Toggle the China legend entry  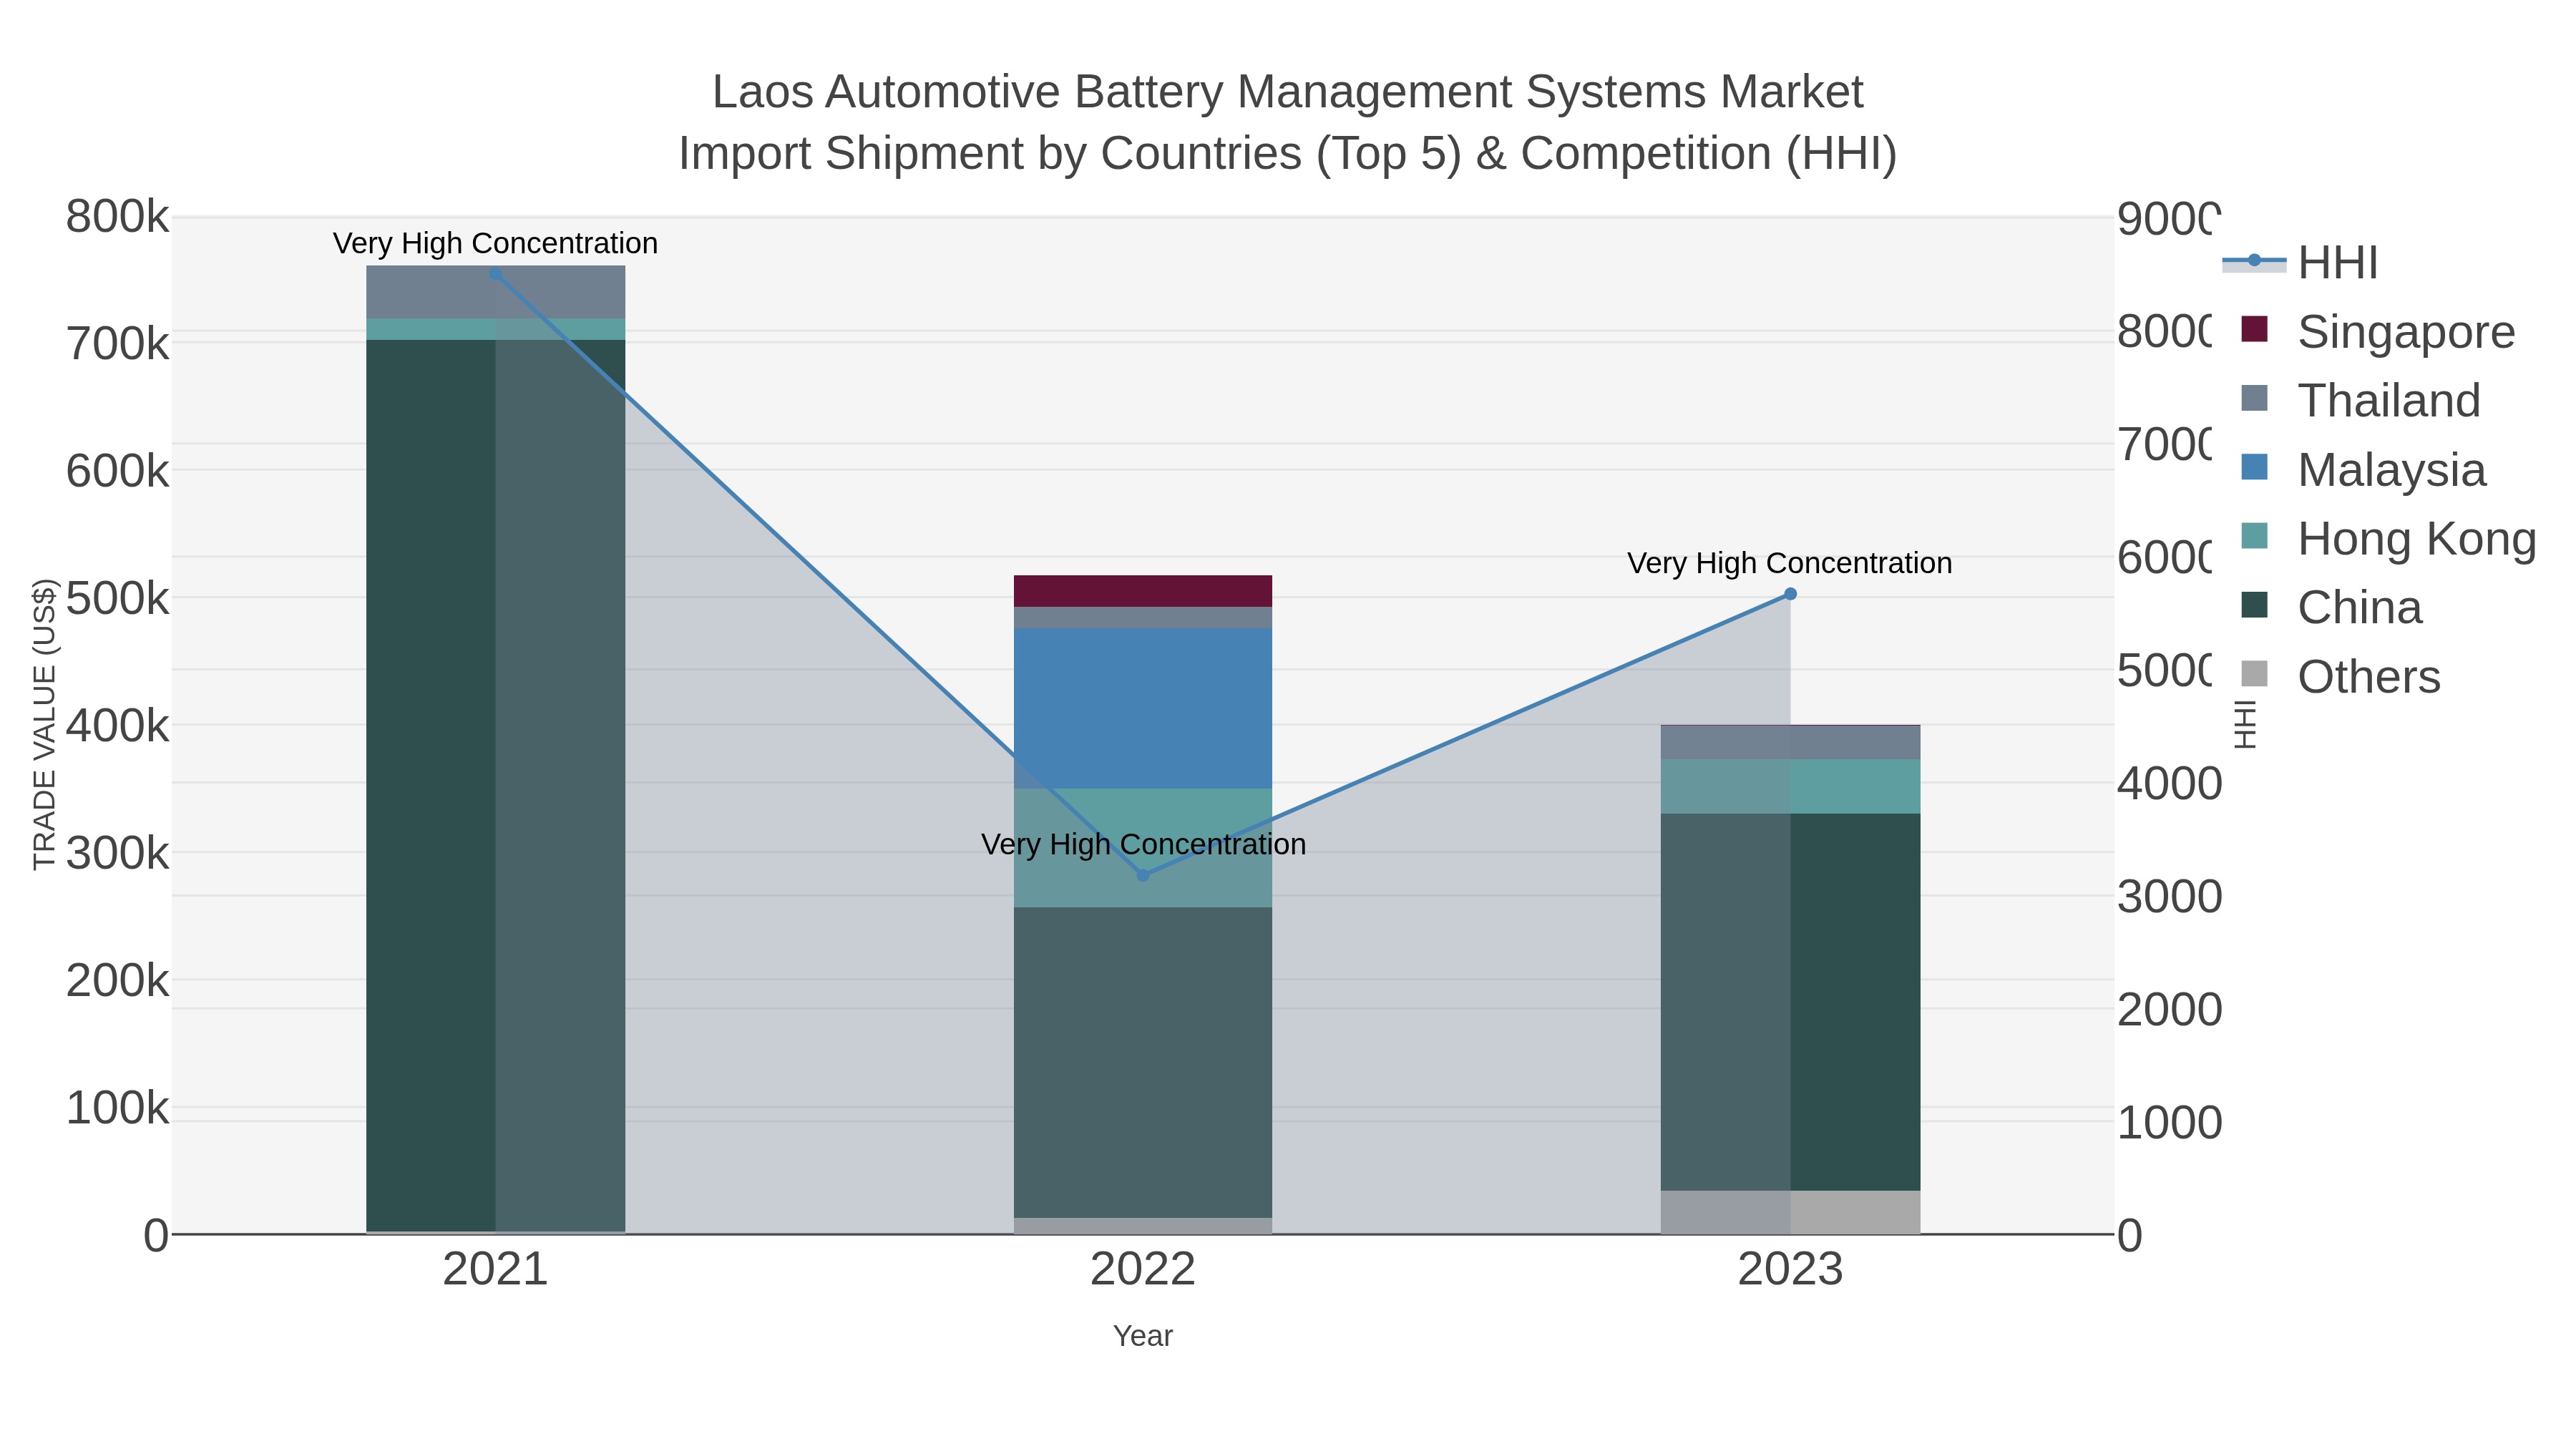click(2332, 608)
